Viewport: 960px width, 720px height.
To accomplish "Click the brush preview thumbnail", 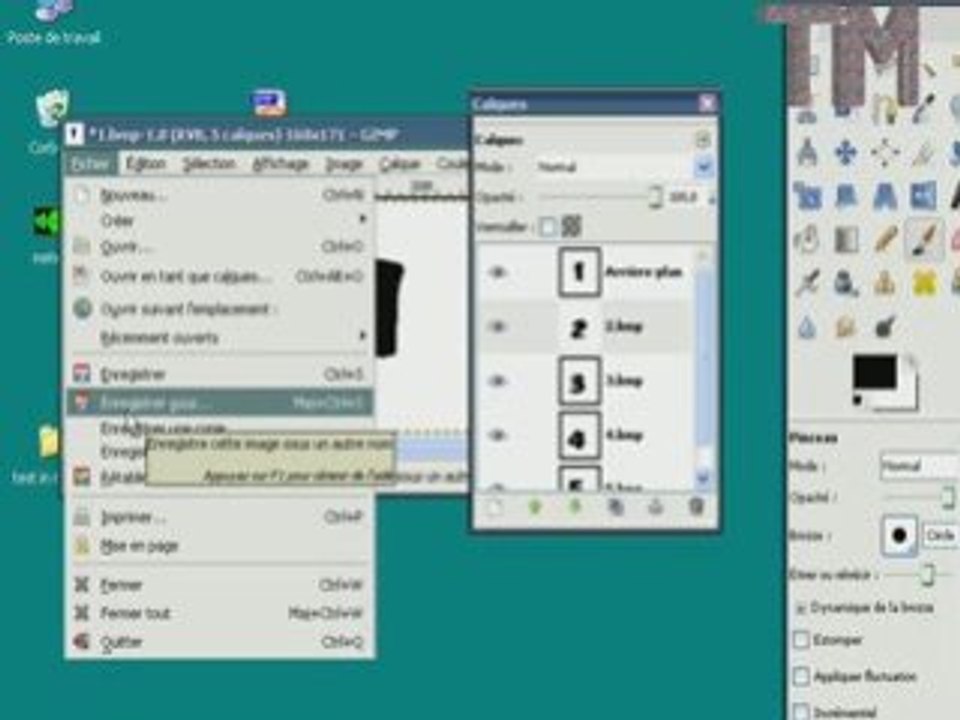I will point(899,536).
